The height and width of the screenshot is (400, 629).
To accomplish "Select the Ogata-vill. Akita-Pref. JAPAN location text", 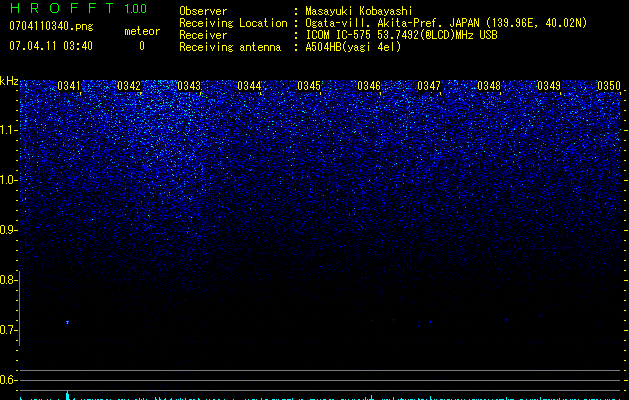I will pos(446,23).
